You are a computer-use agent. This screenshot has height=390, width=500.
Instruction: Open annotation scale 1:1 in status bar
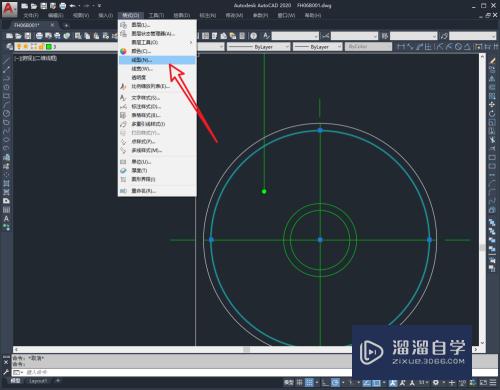[423, 383]
